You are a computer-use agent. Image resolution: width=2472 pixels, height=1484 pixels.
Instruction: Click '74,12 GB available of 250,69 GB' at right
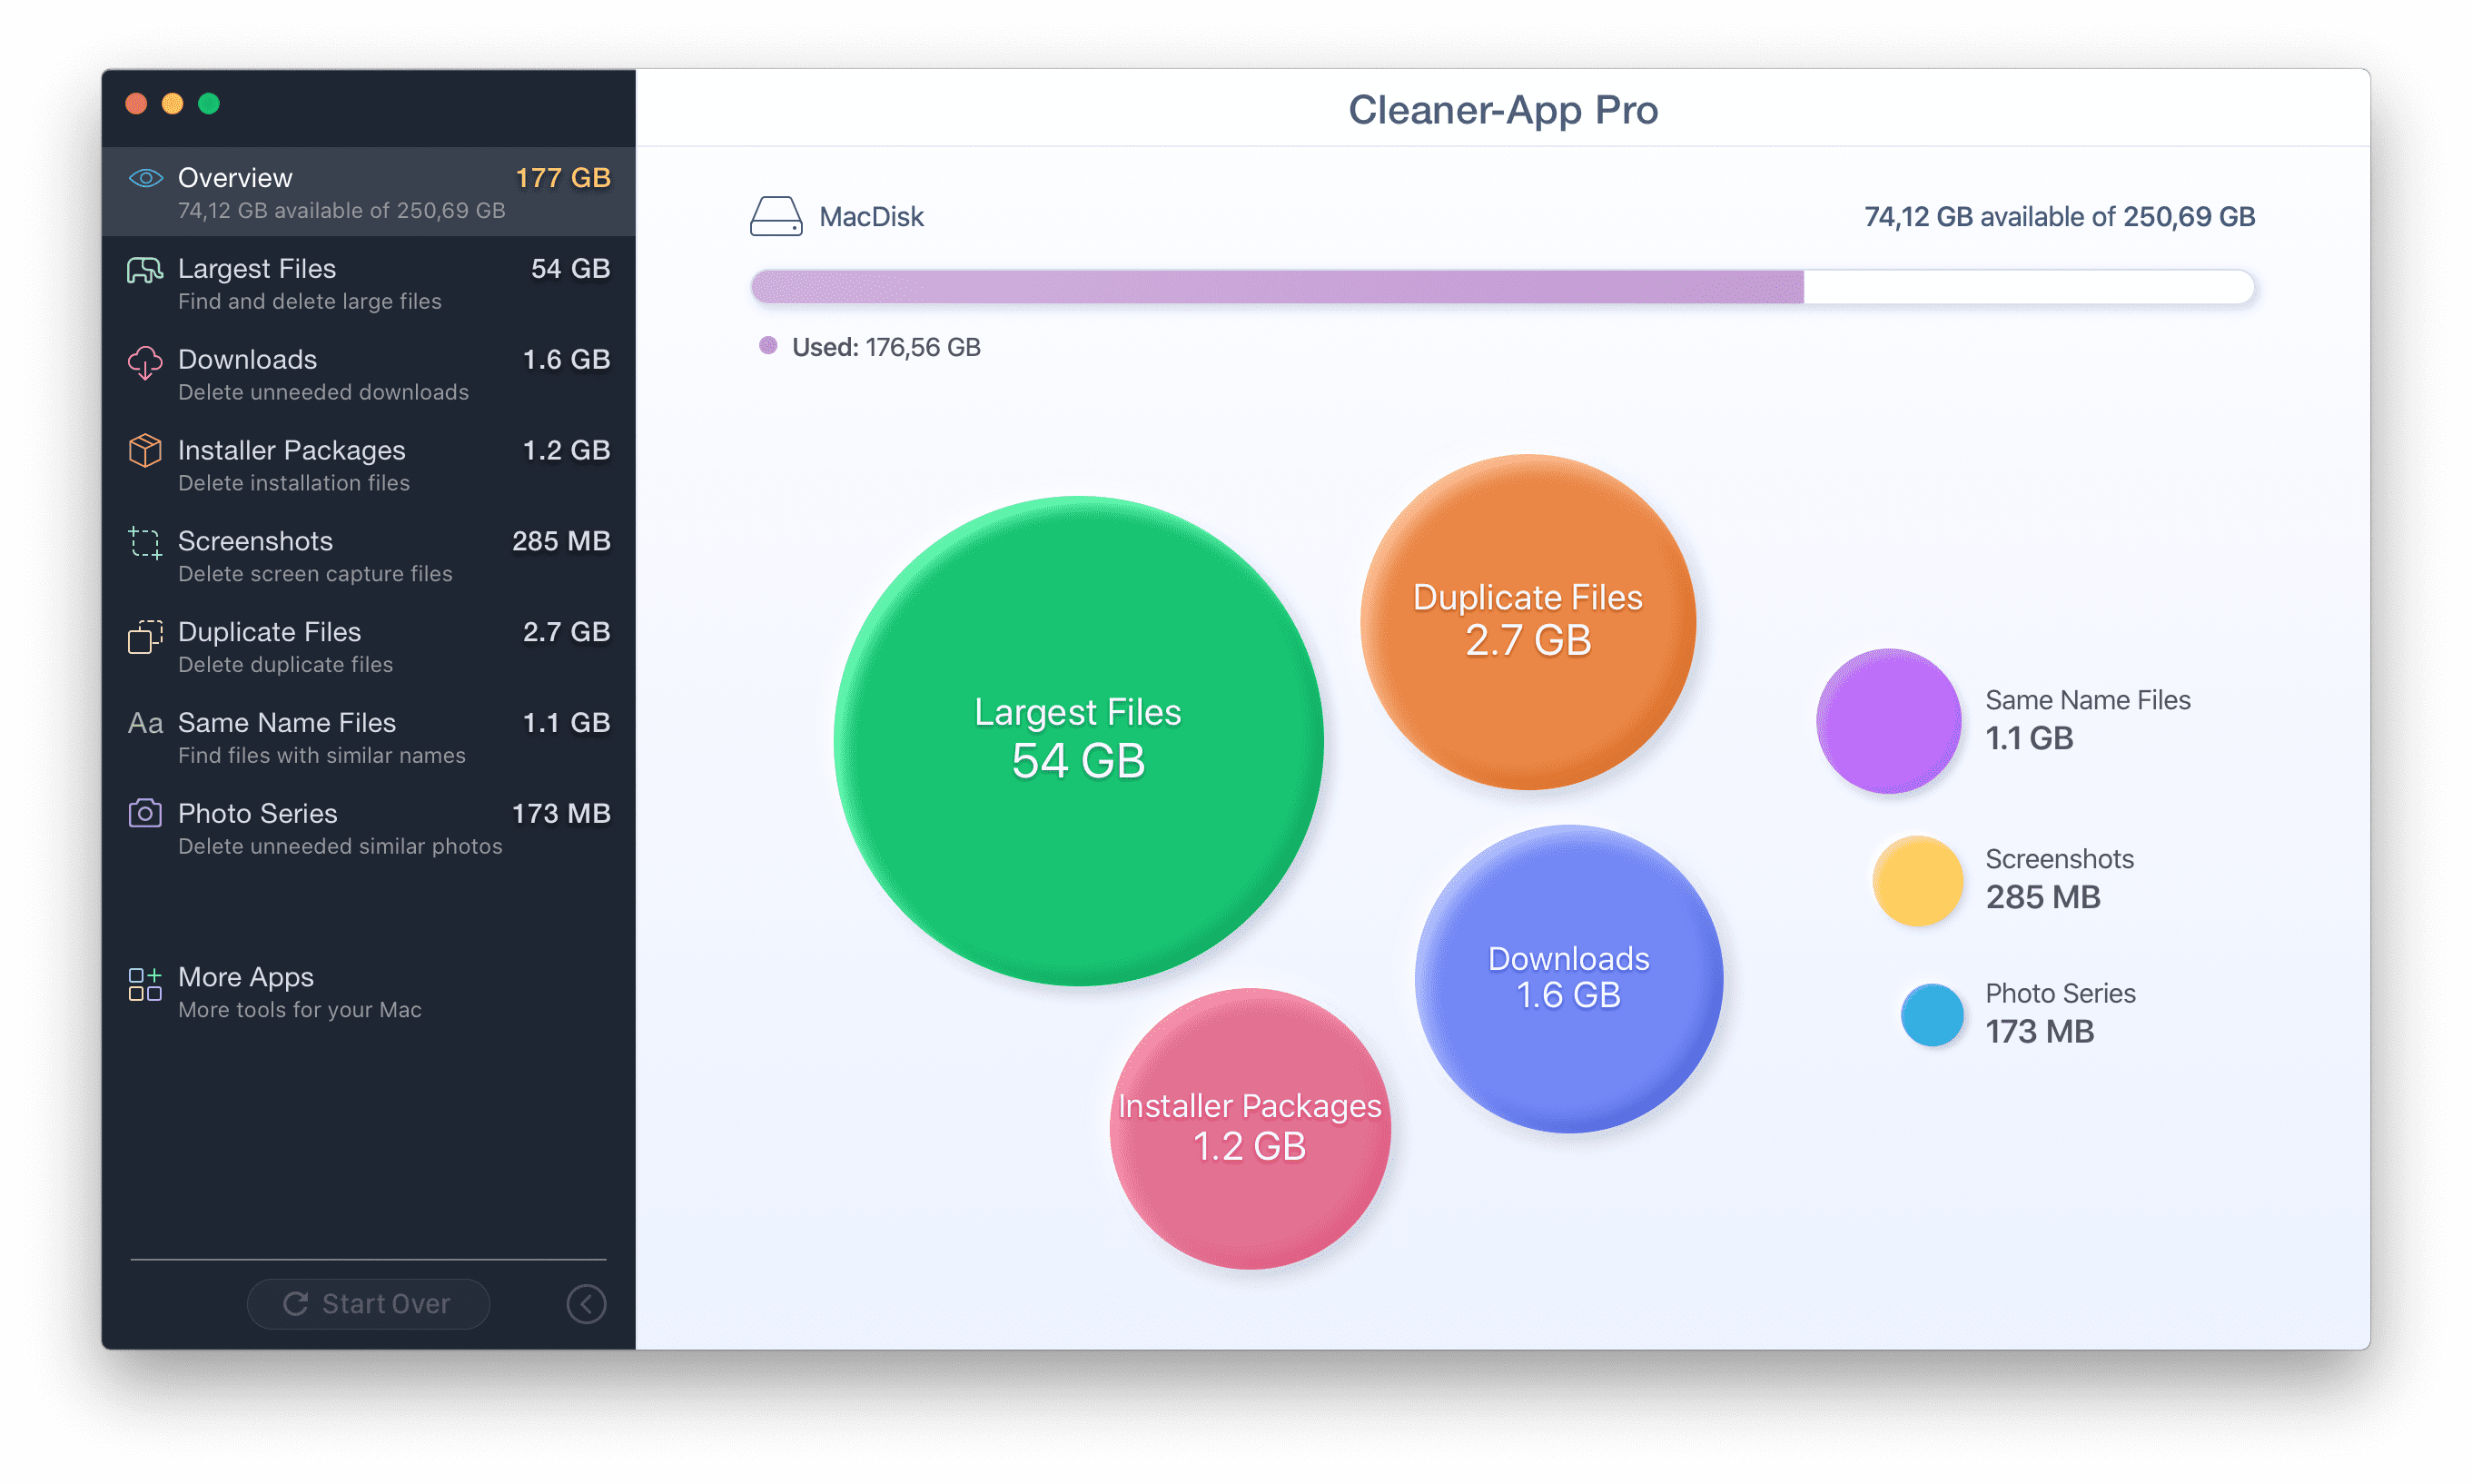coord(2060,217)
